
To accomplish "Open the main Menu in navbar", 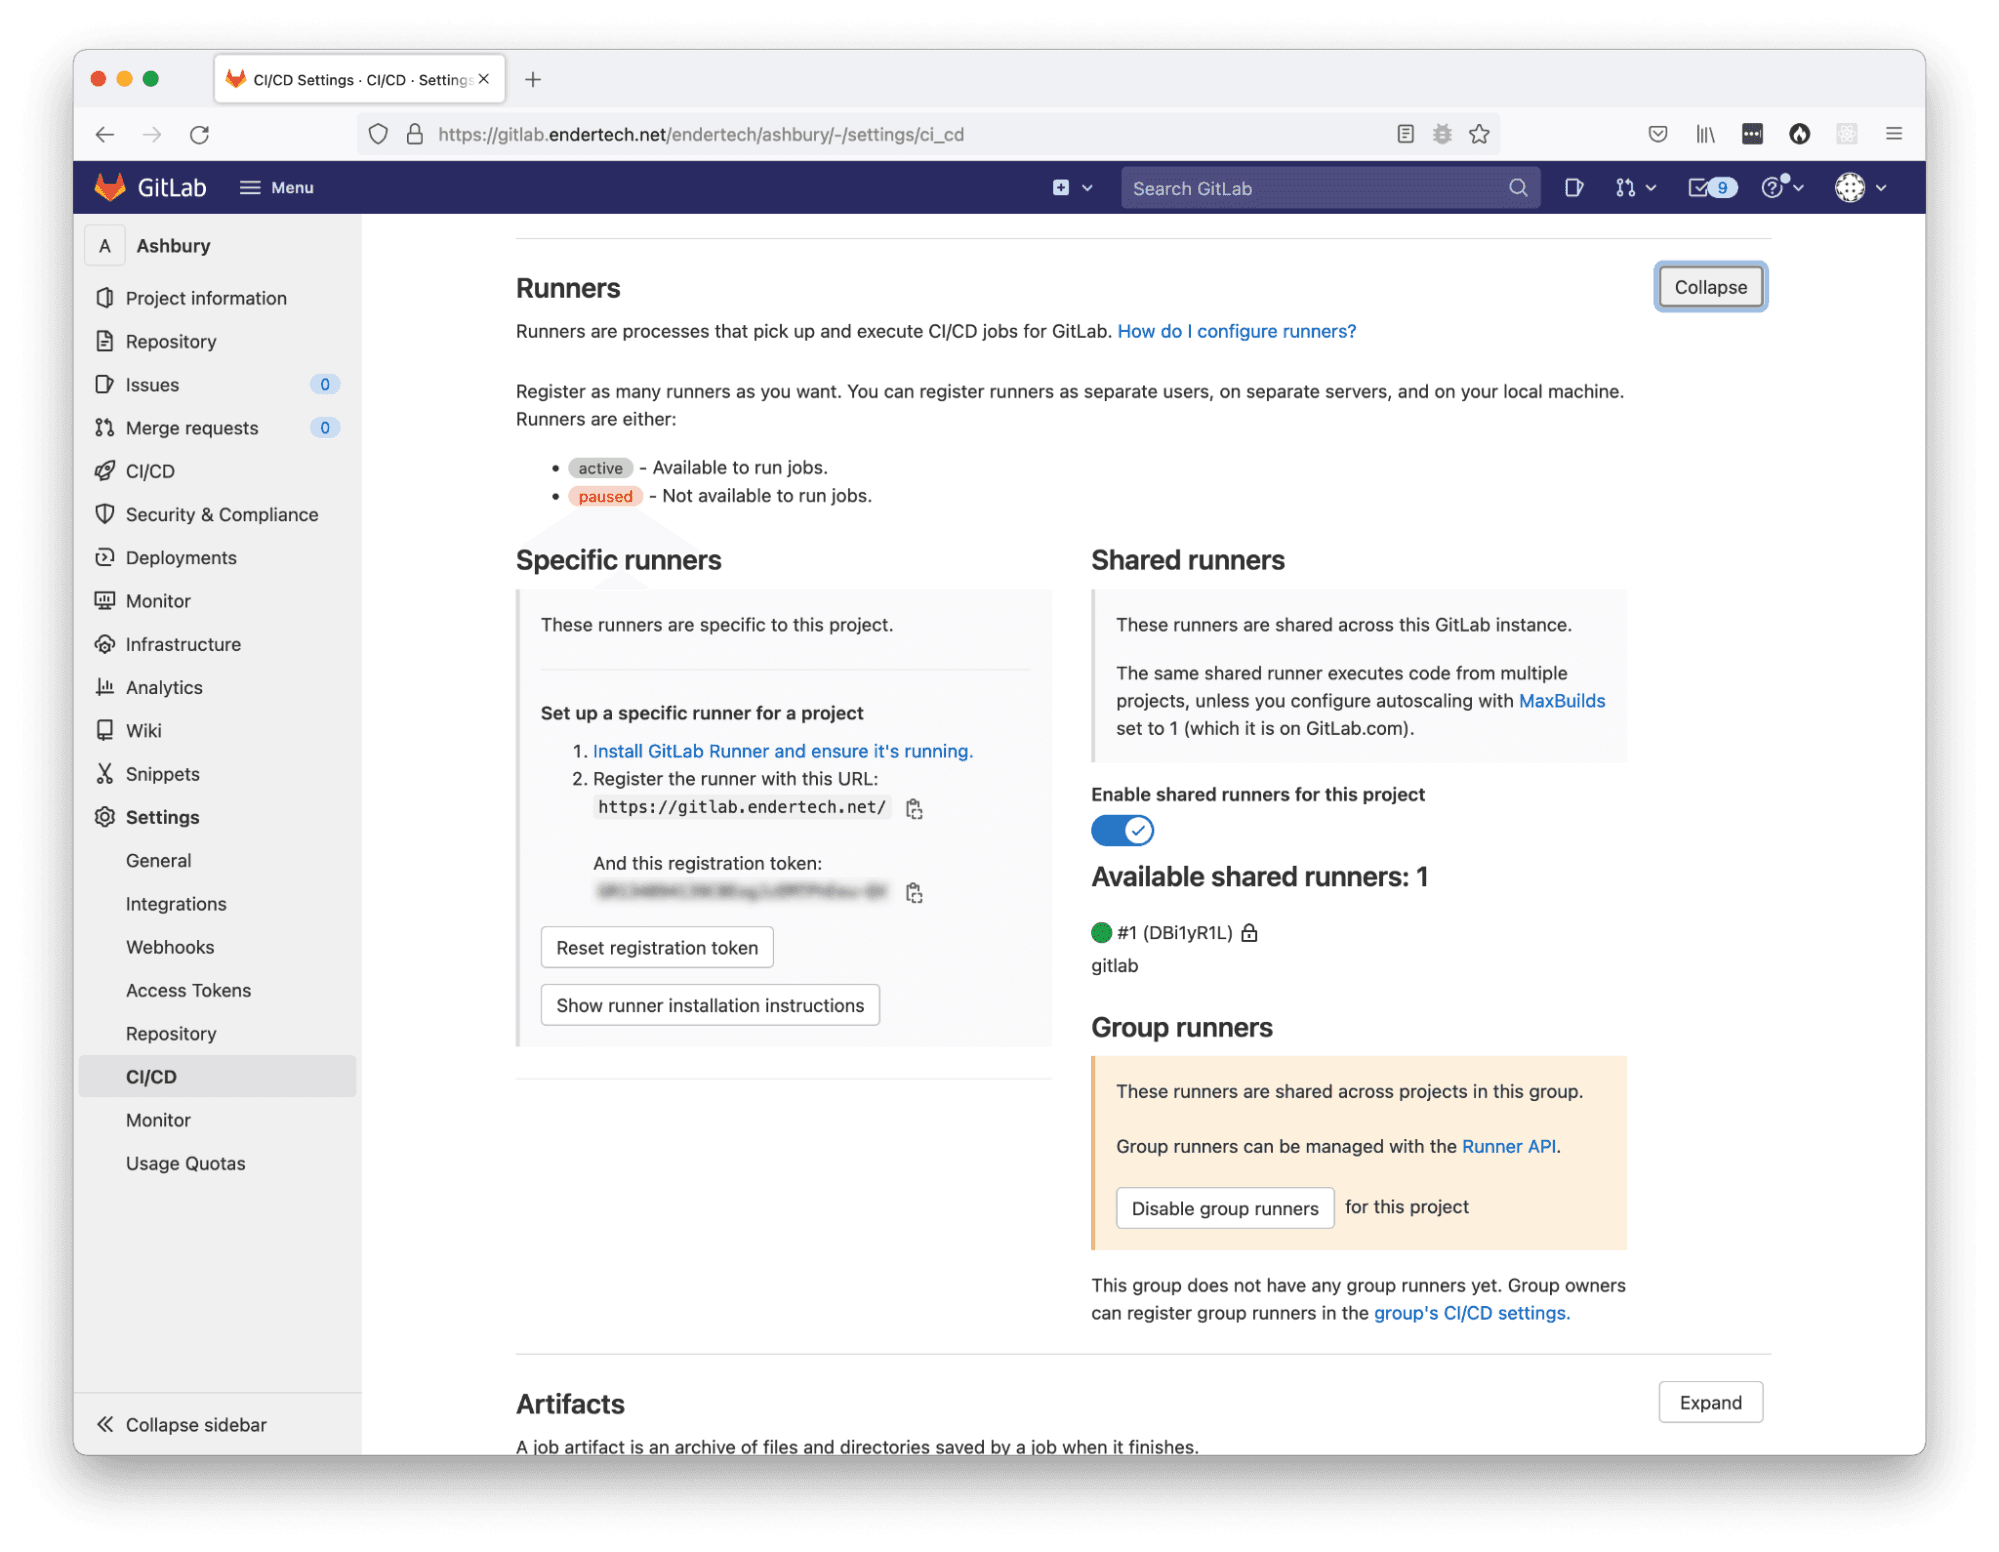I will (x=277, y=188).
